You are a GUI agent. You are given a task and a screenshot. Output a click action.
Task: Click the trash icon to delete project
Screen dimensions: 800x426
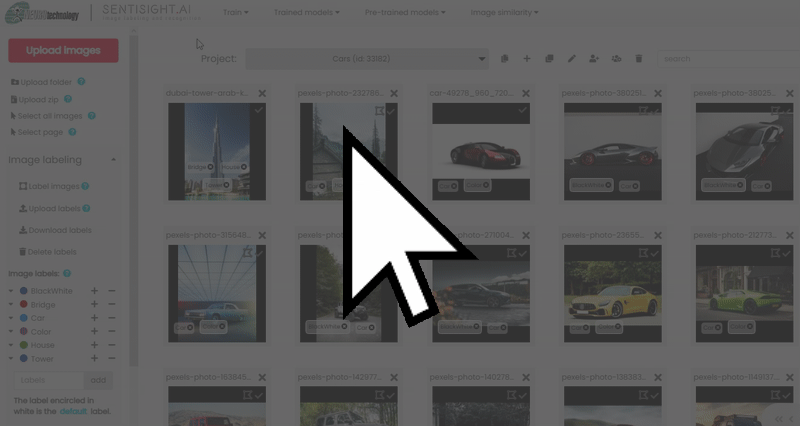pos(639,59)
